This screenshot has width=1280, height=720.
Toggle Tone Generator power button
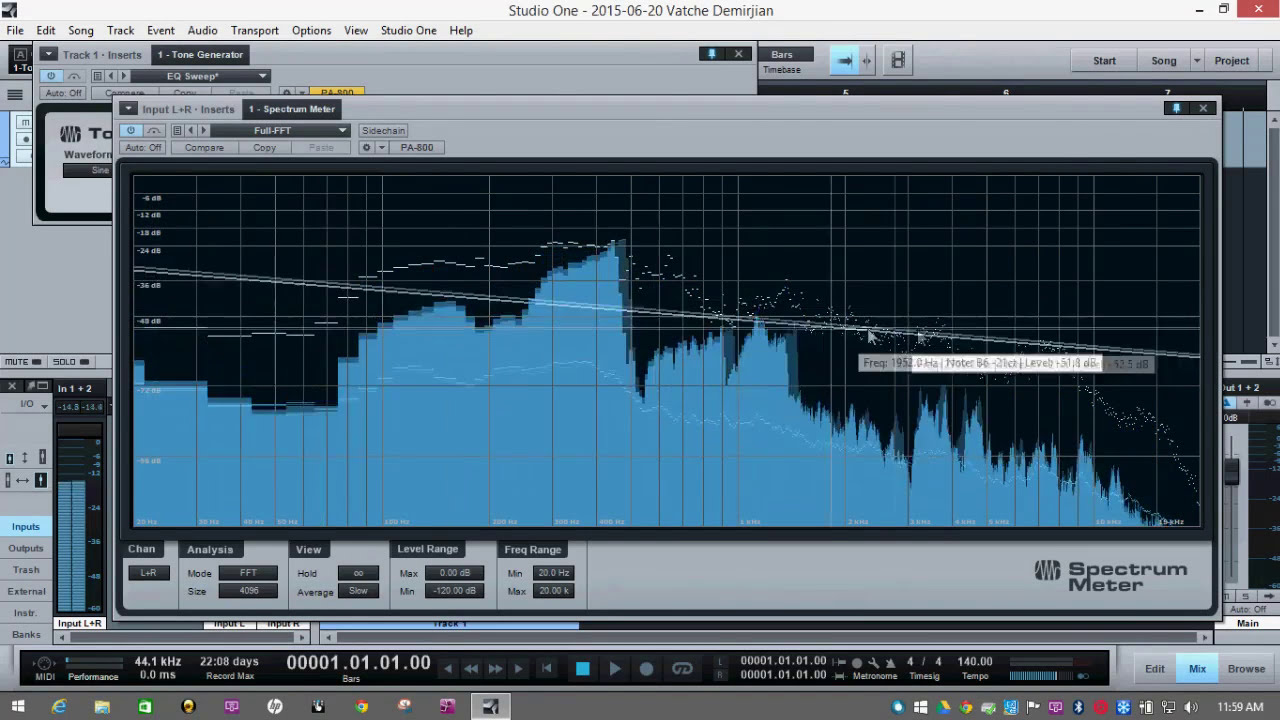click(51, 76)
